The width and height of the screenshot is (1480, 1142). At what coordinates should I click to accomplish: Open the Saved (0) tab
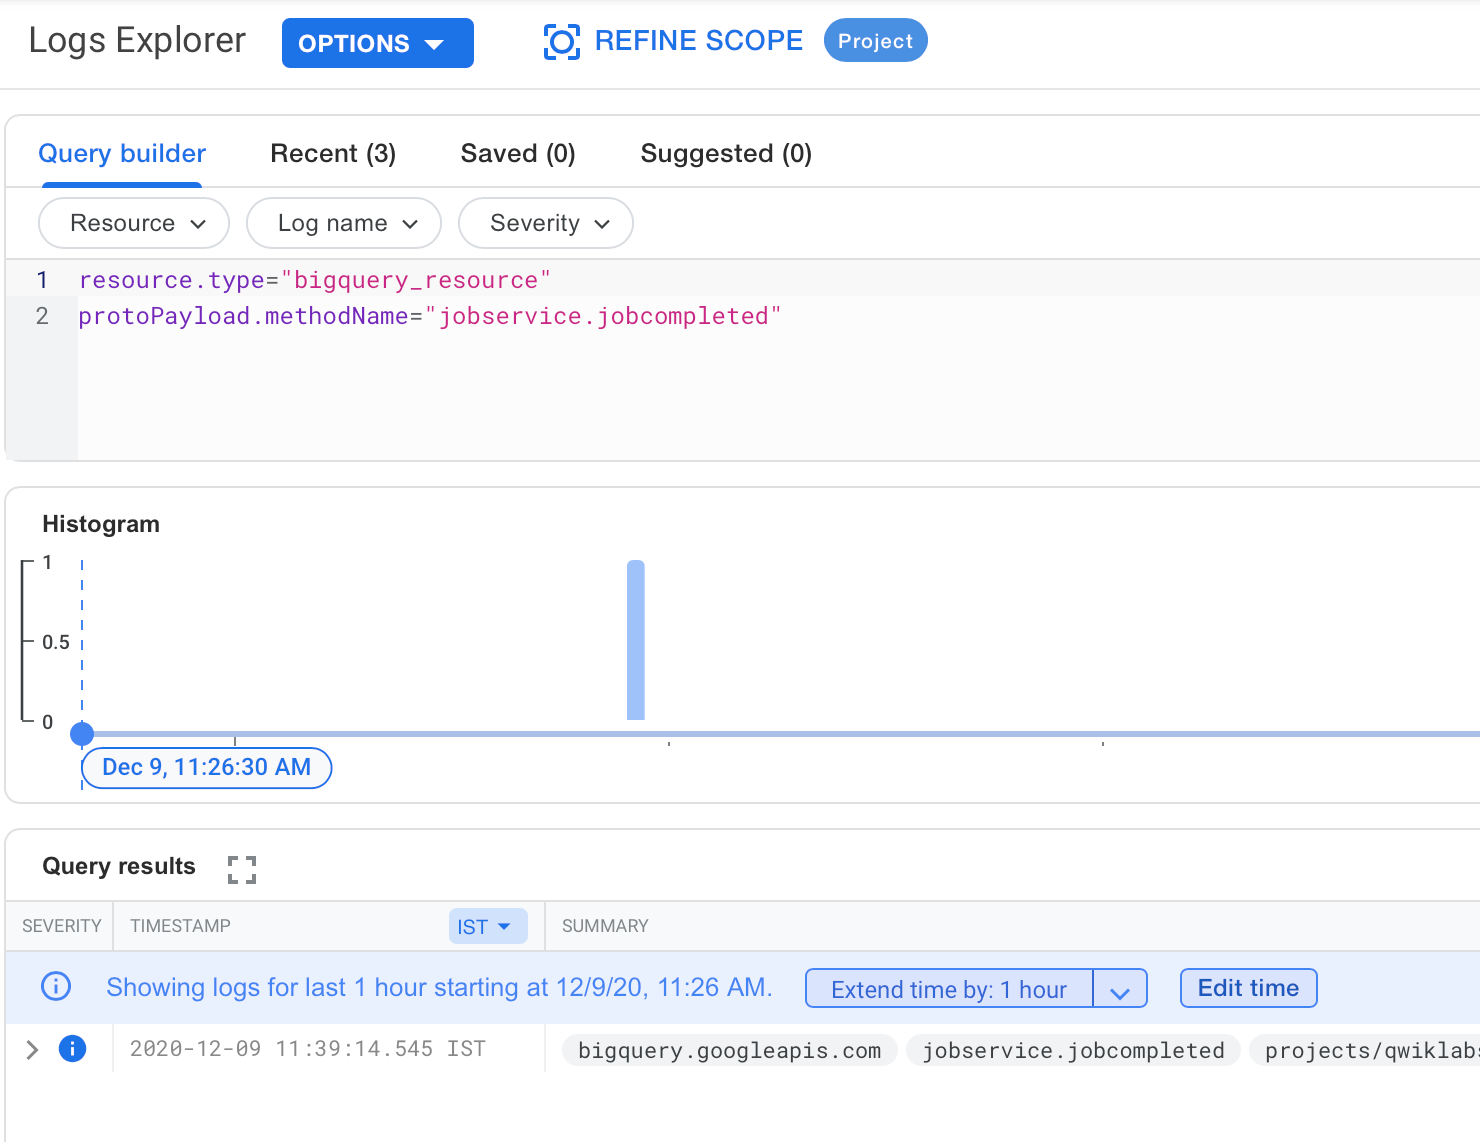pyautogui.click(x=518, y=153)
